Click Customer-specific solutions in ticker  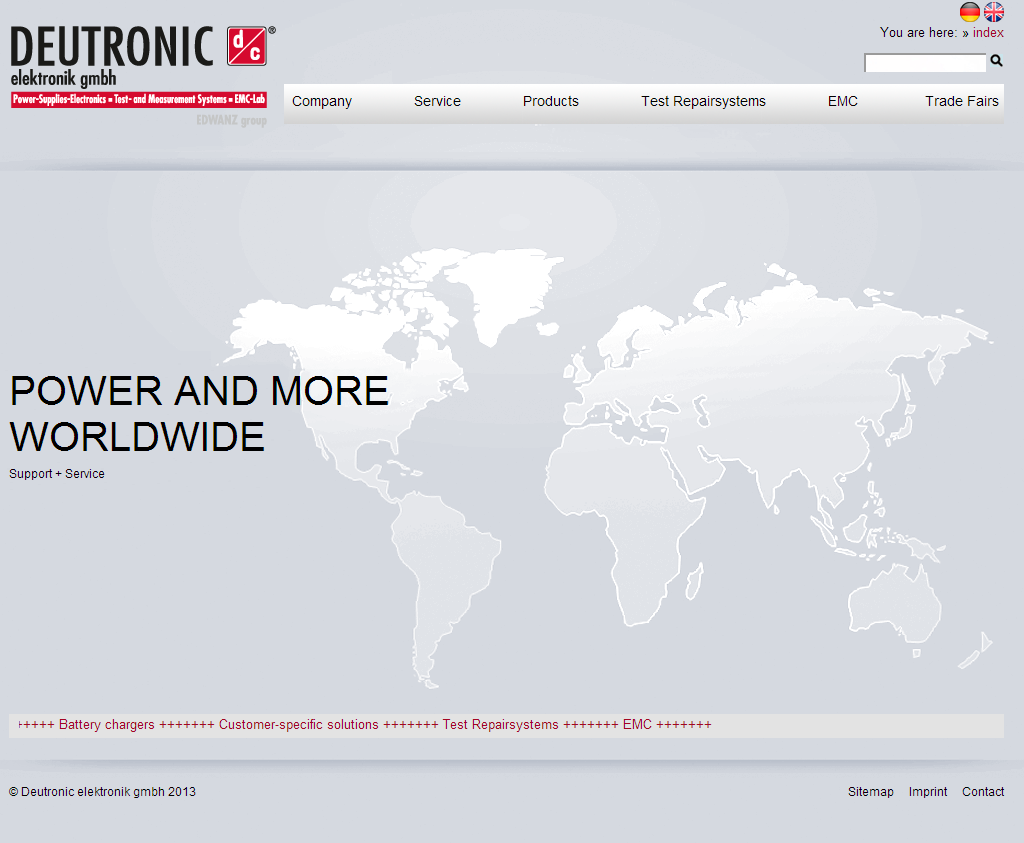coord(298,725)
